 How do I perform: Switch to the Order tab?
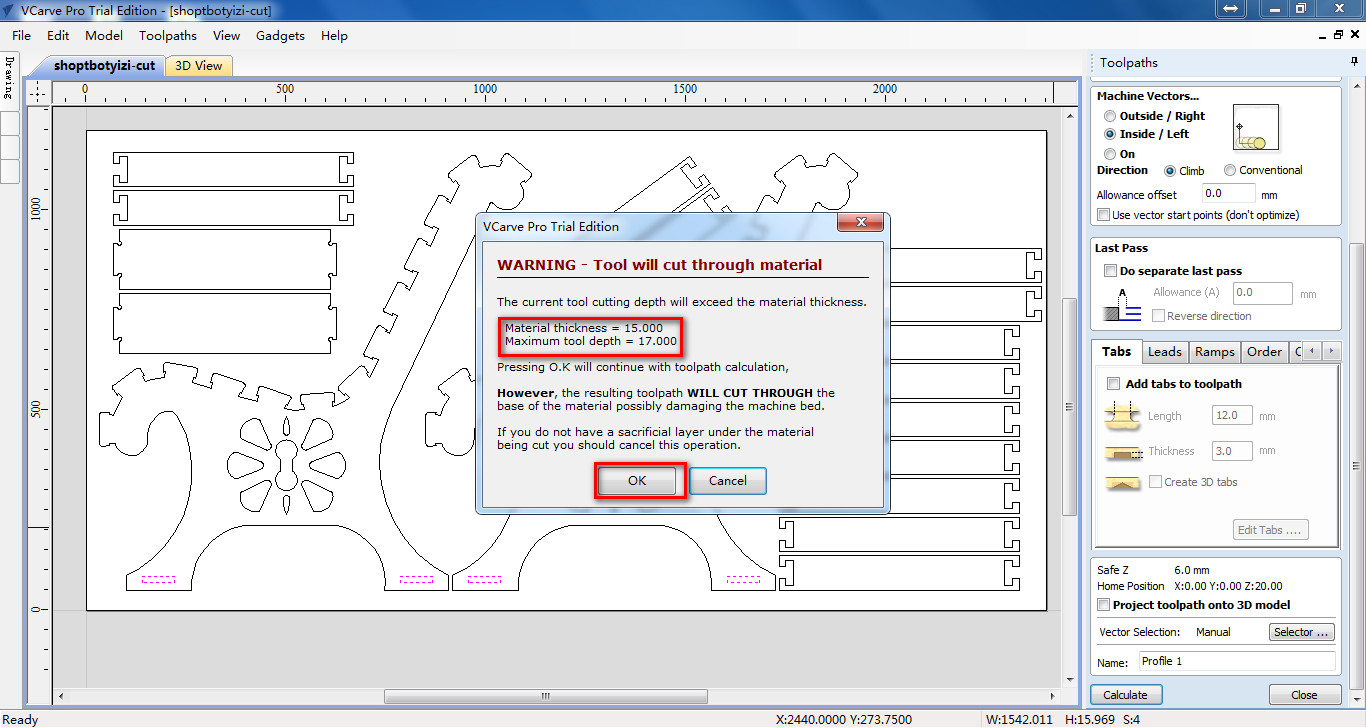(1264, 352)
